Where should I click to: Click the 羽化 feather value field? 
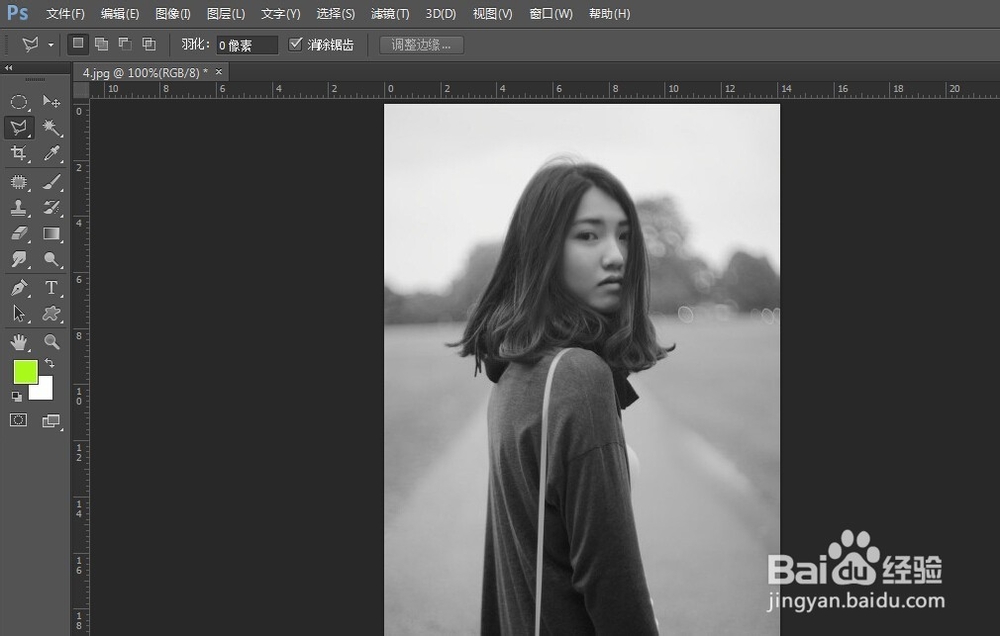pyautogui.click(x=247, y=45)
